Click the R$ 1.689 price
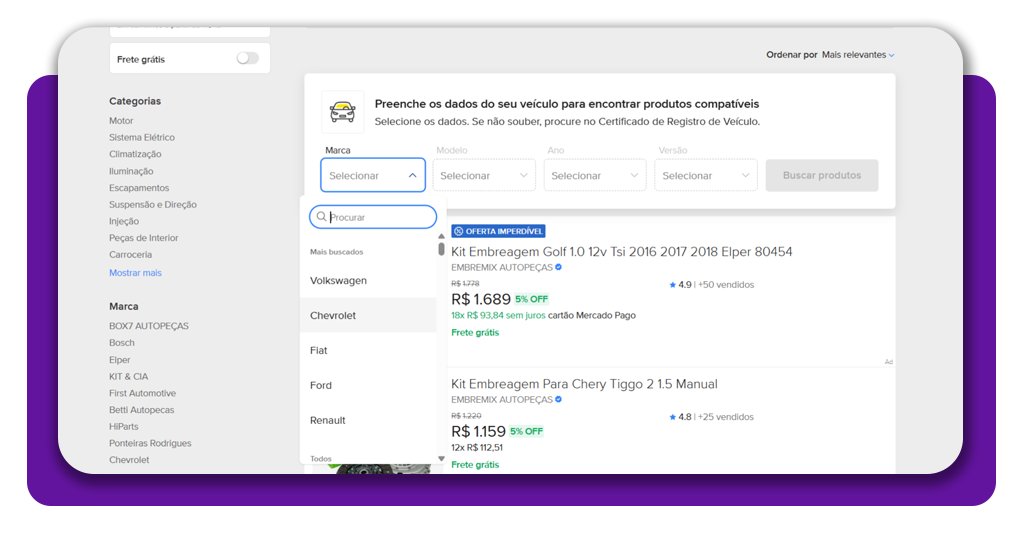The image size is (1024, 536). point(481,299)
